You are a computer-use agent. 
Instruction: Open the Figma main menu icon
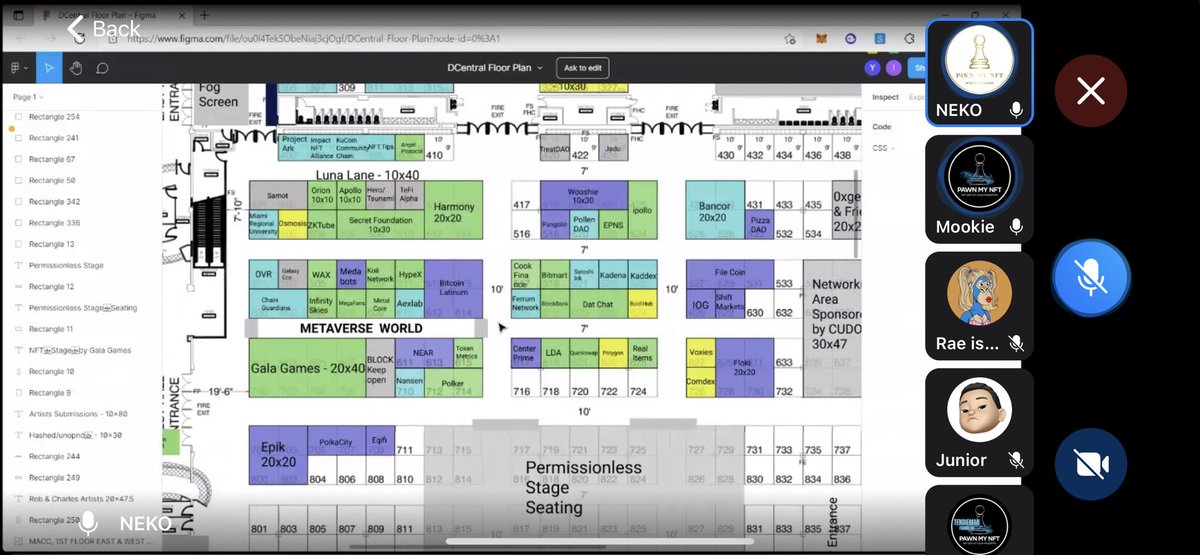(x=19, y=68)
